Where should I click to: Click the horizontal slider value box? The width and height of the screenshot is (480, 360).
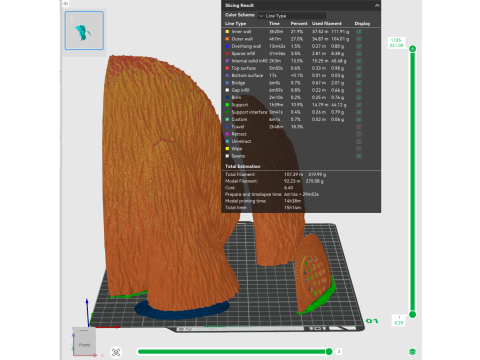pyautogui.click(x=339, y=351)
